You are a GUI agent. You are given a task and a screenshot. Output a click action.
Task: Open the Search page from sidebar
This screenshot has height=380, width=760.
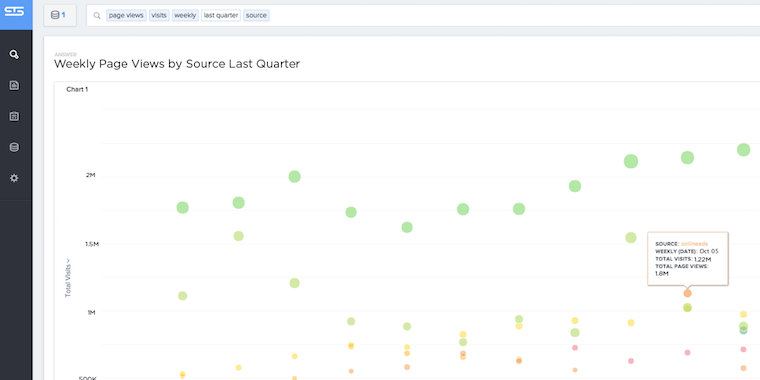coord(14,54)
